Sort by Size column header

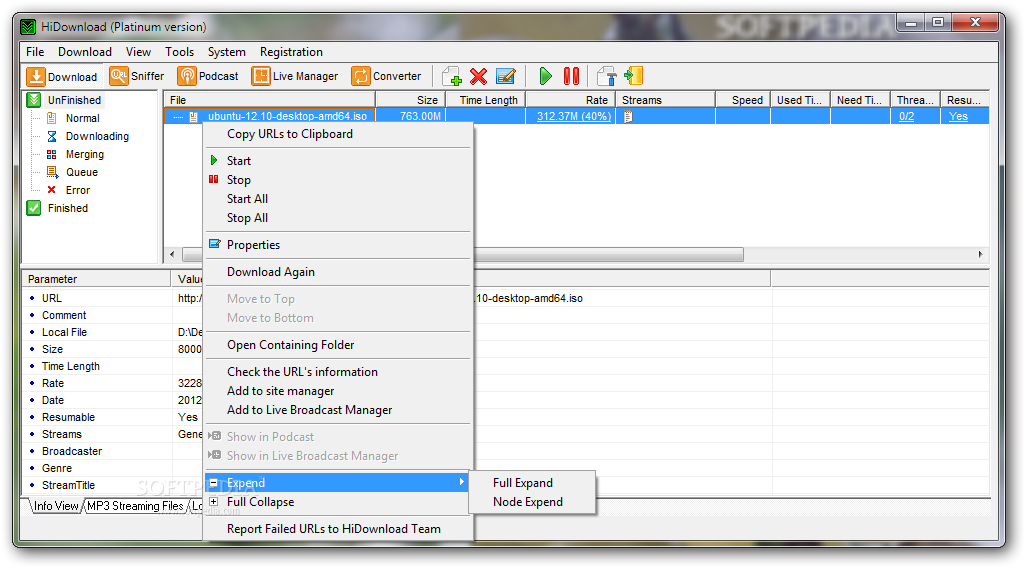pos(411,100)
